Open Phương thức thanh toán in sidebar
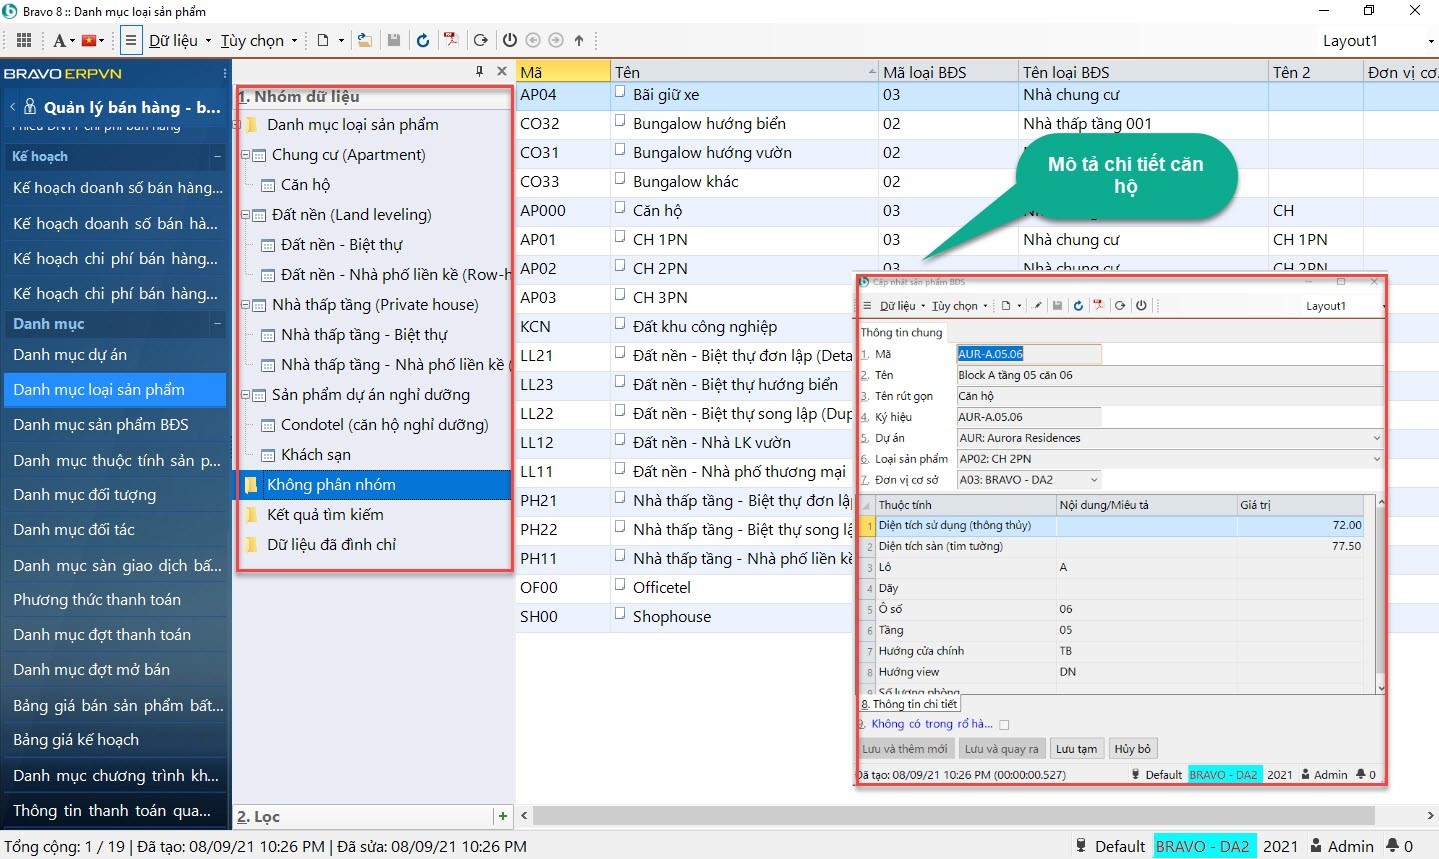Screen dimensions: 1439x859 [x=115, y=600]
